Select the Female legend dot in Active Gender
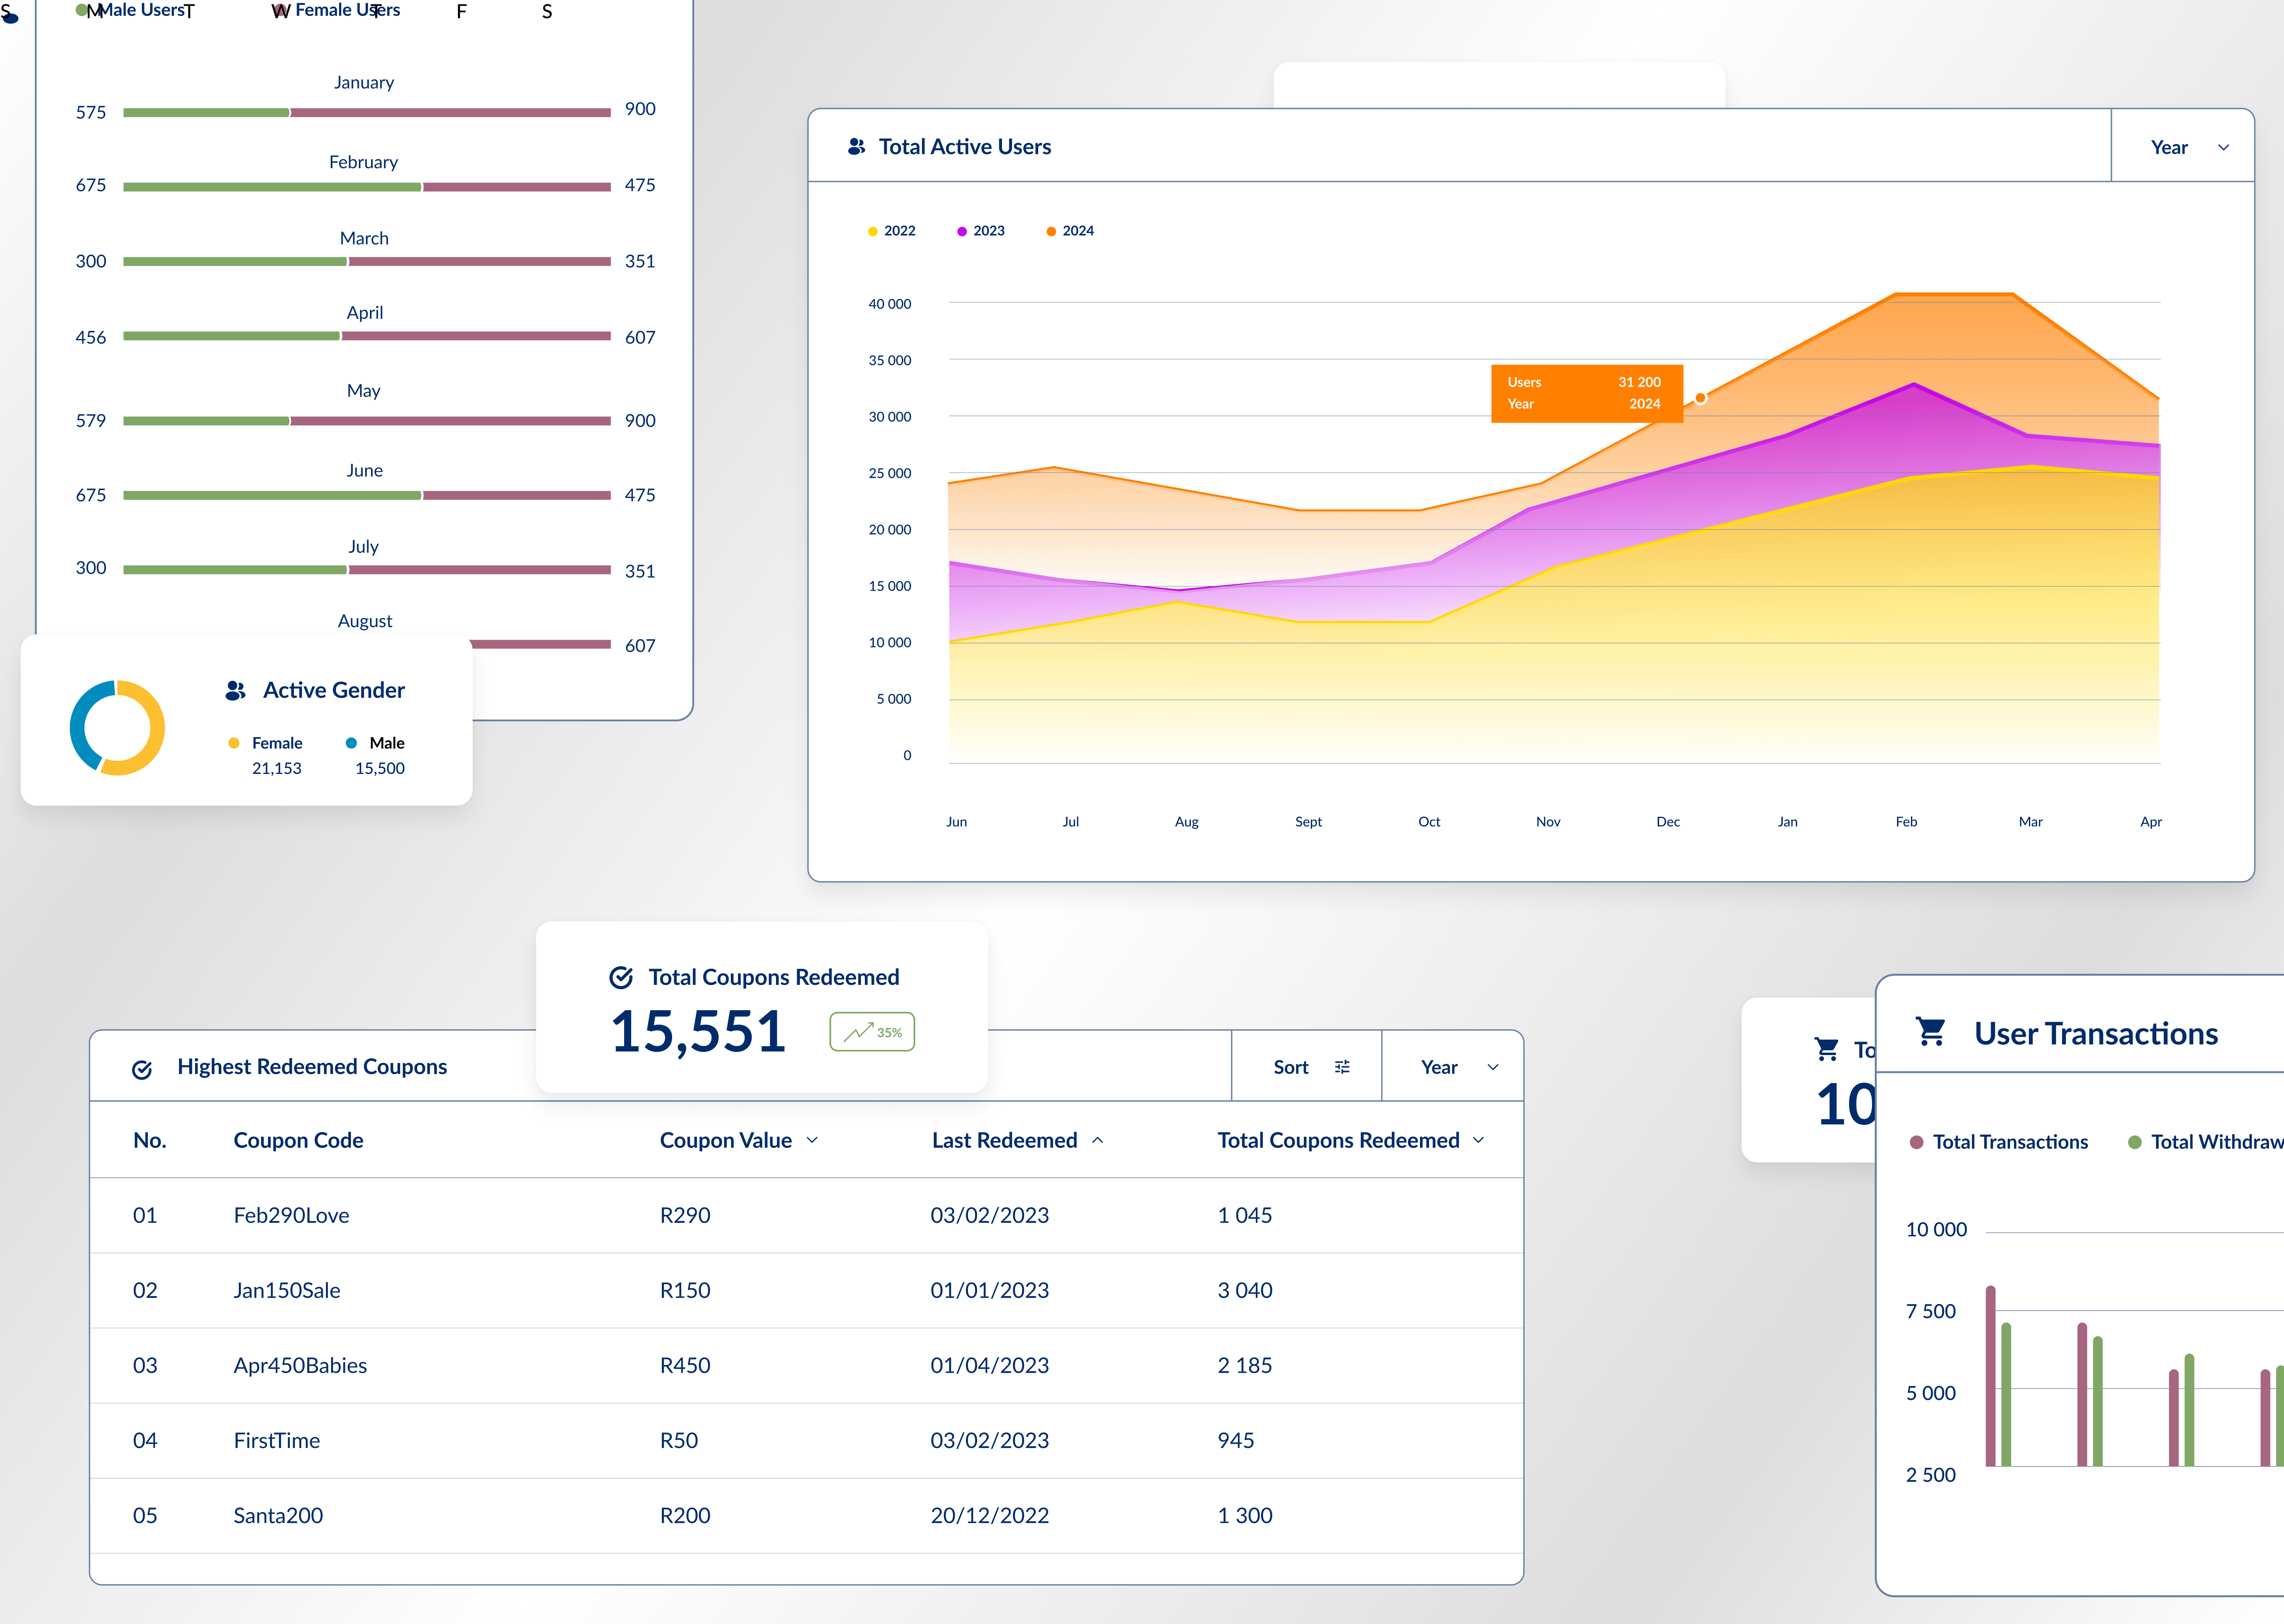This screenshot has height=1624, width=2284. (234, 743)
